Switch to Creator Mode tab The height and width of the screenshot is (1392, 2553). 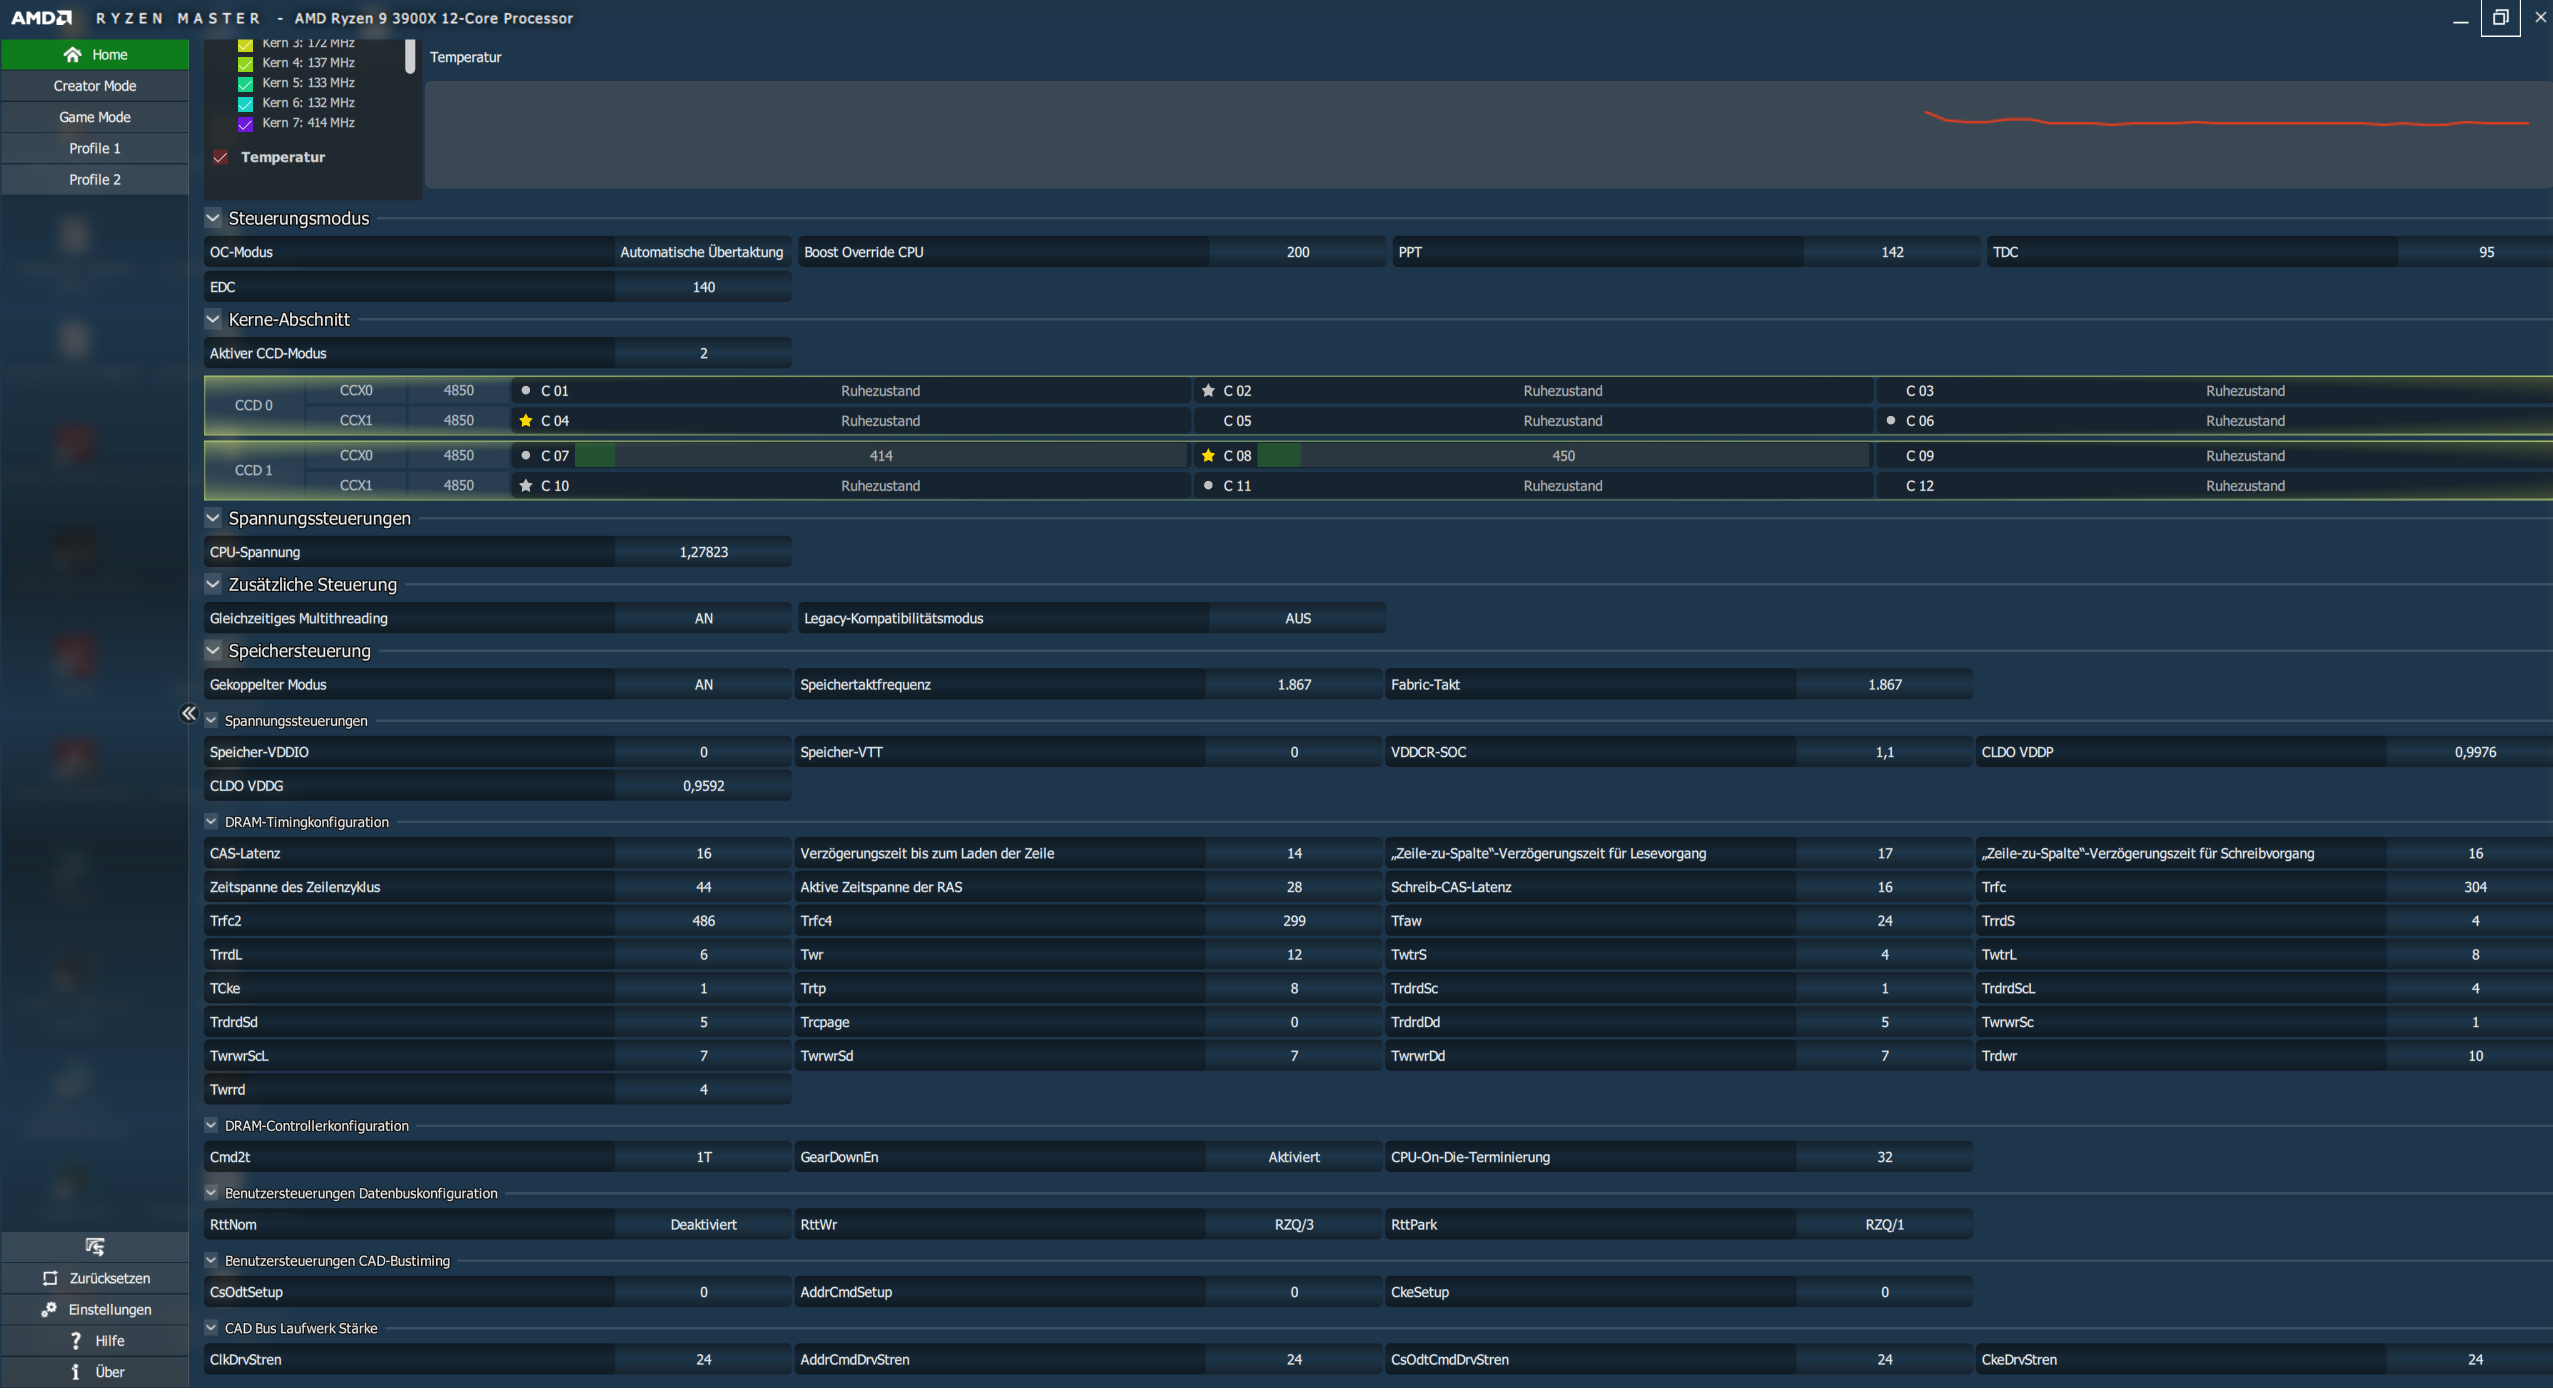tap(95, 86)
